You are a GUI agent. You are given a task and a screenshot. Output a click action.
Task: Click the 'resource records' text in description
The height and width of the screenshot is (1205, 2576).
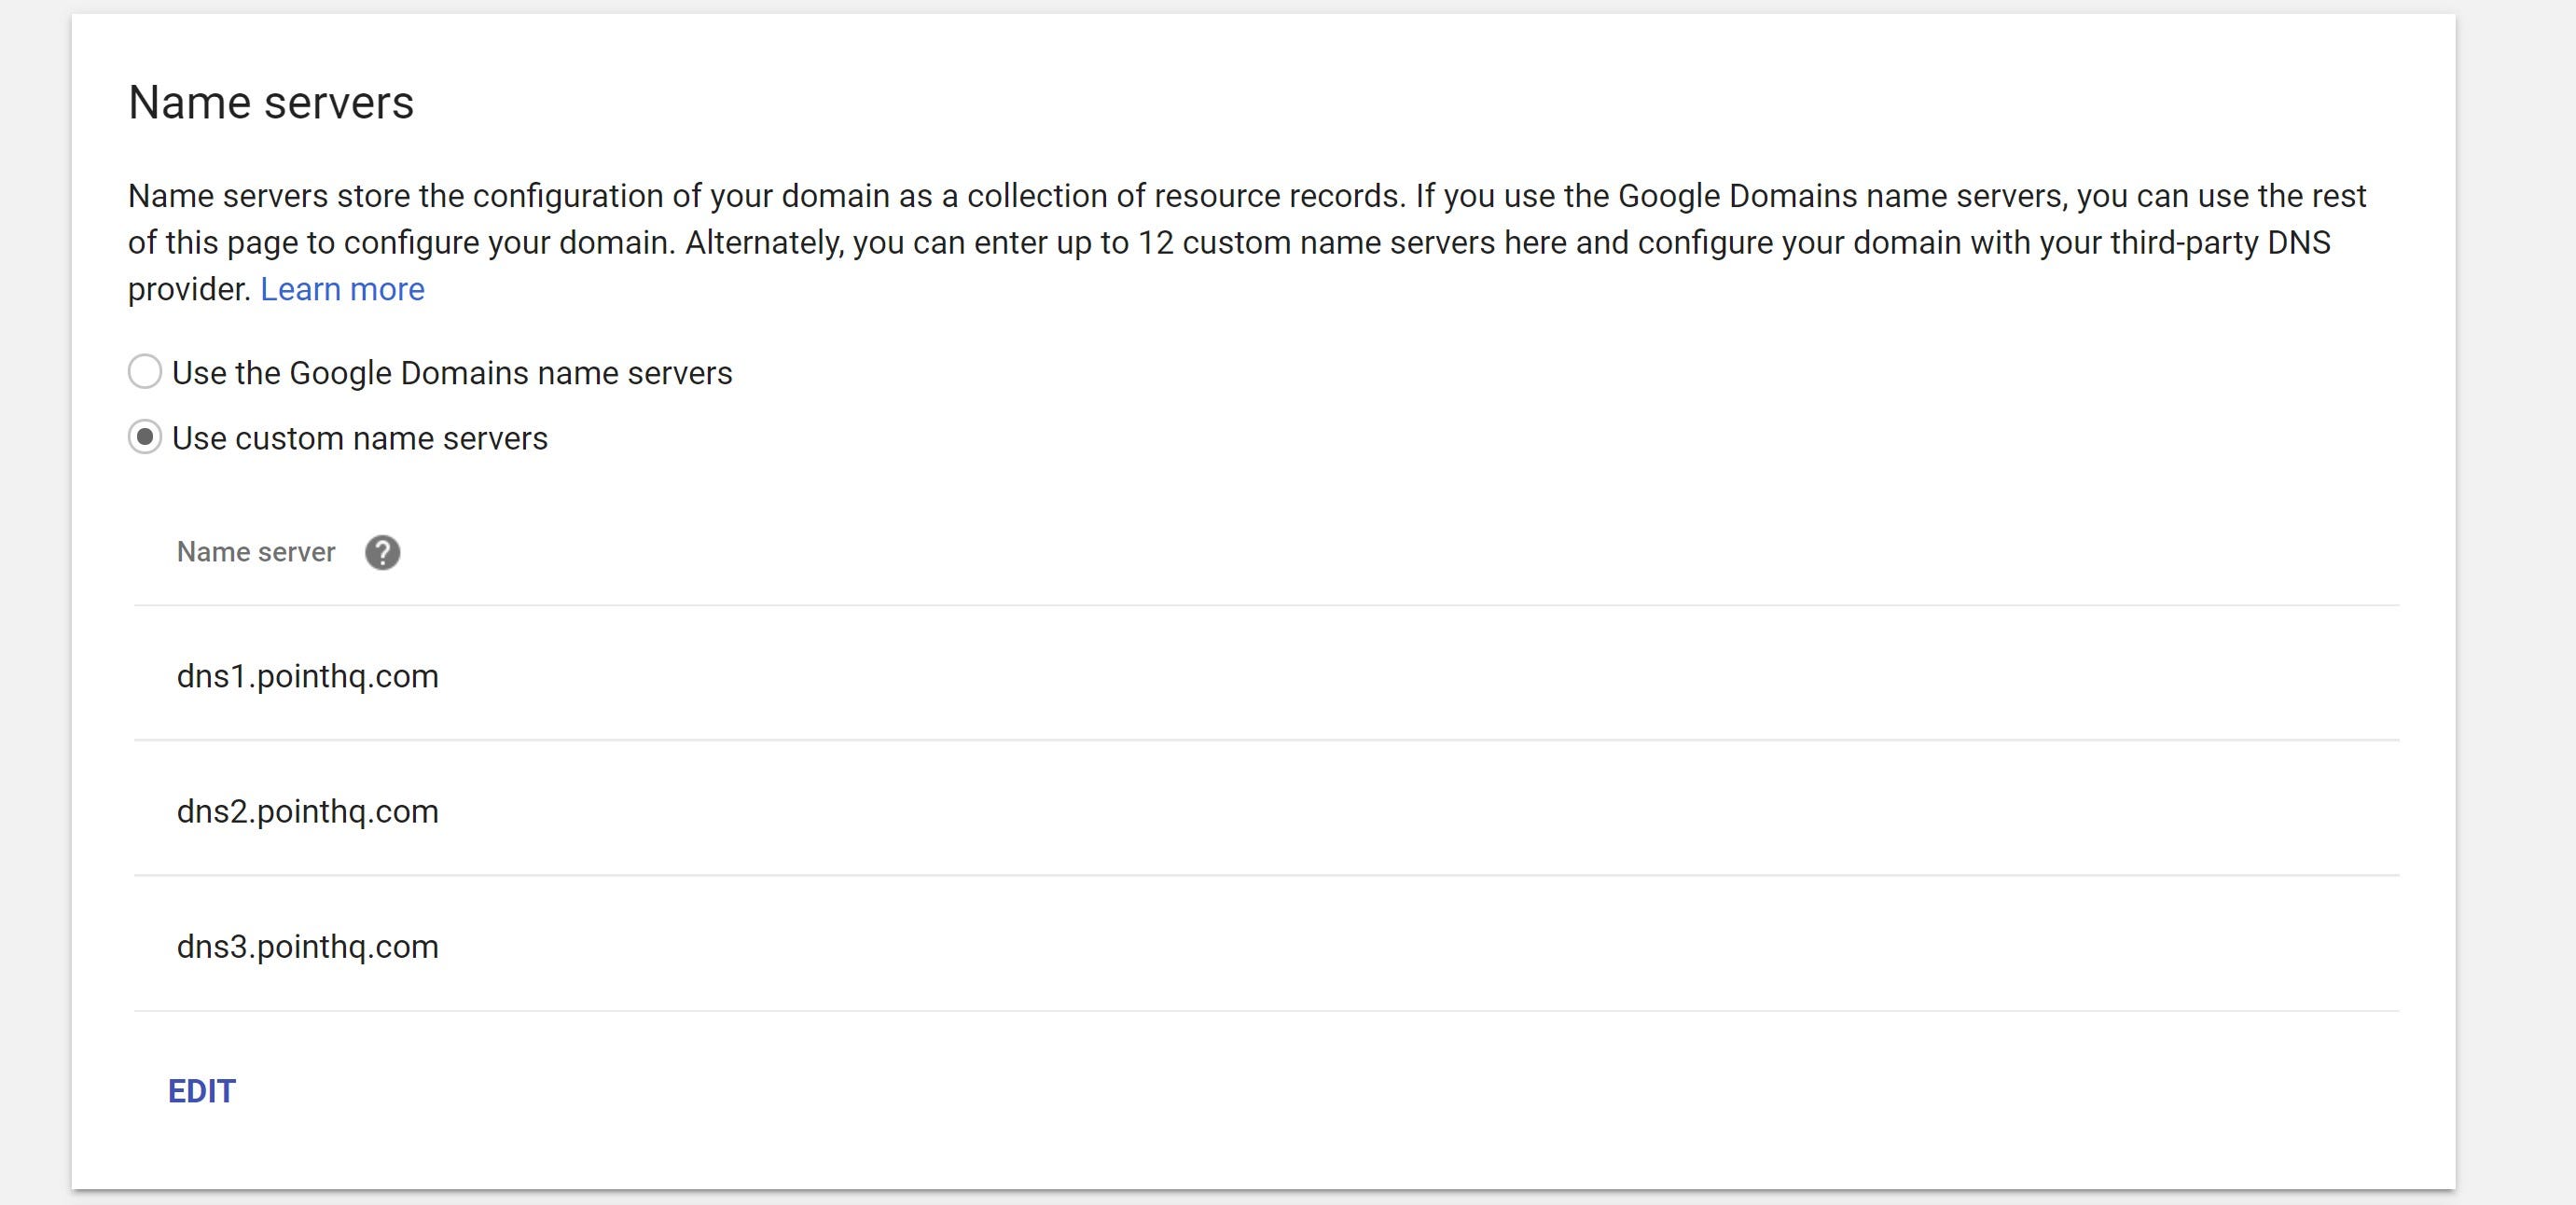[x=1278, y=196]
